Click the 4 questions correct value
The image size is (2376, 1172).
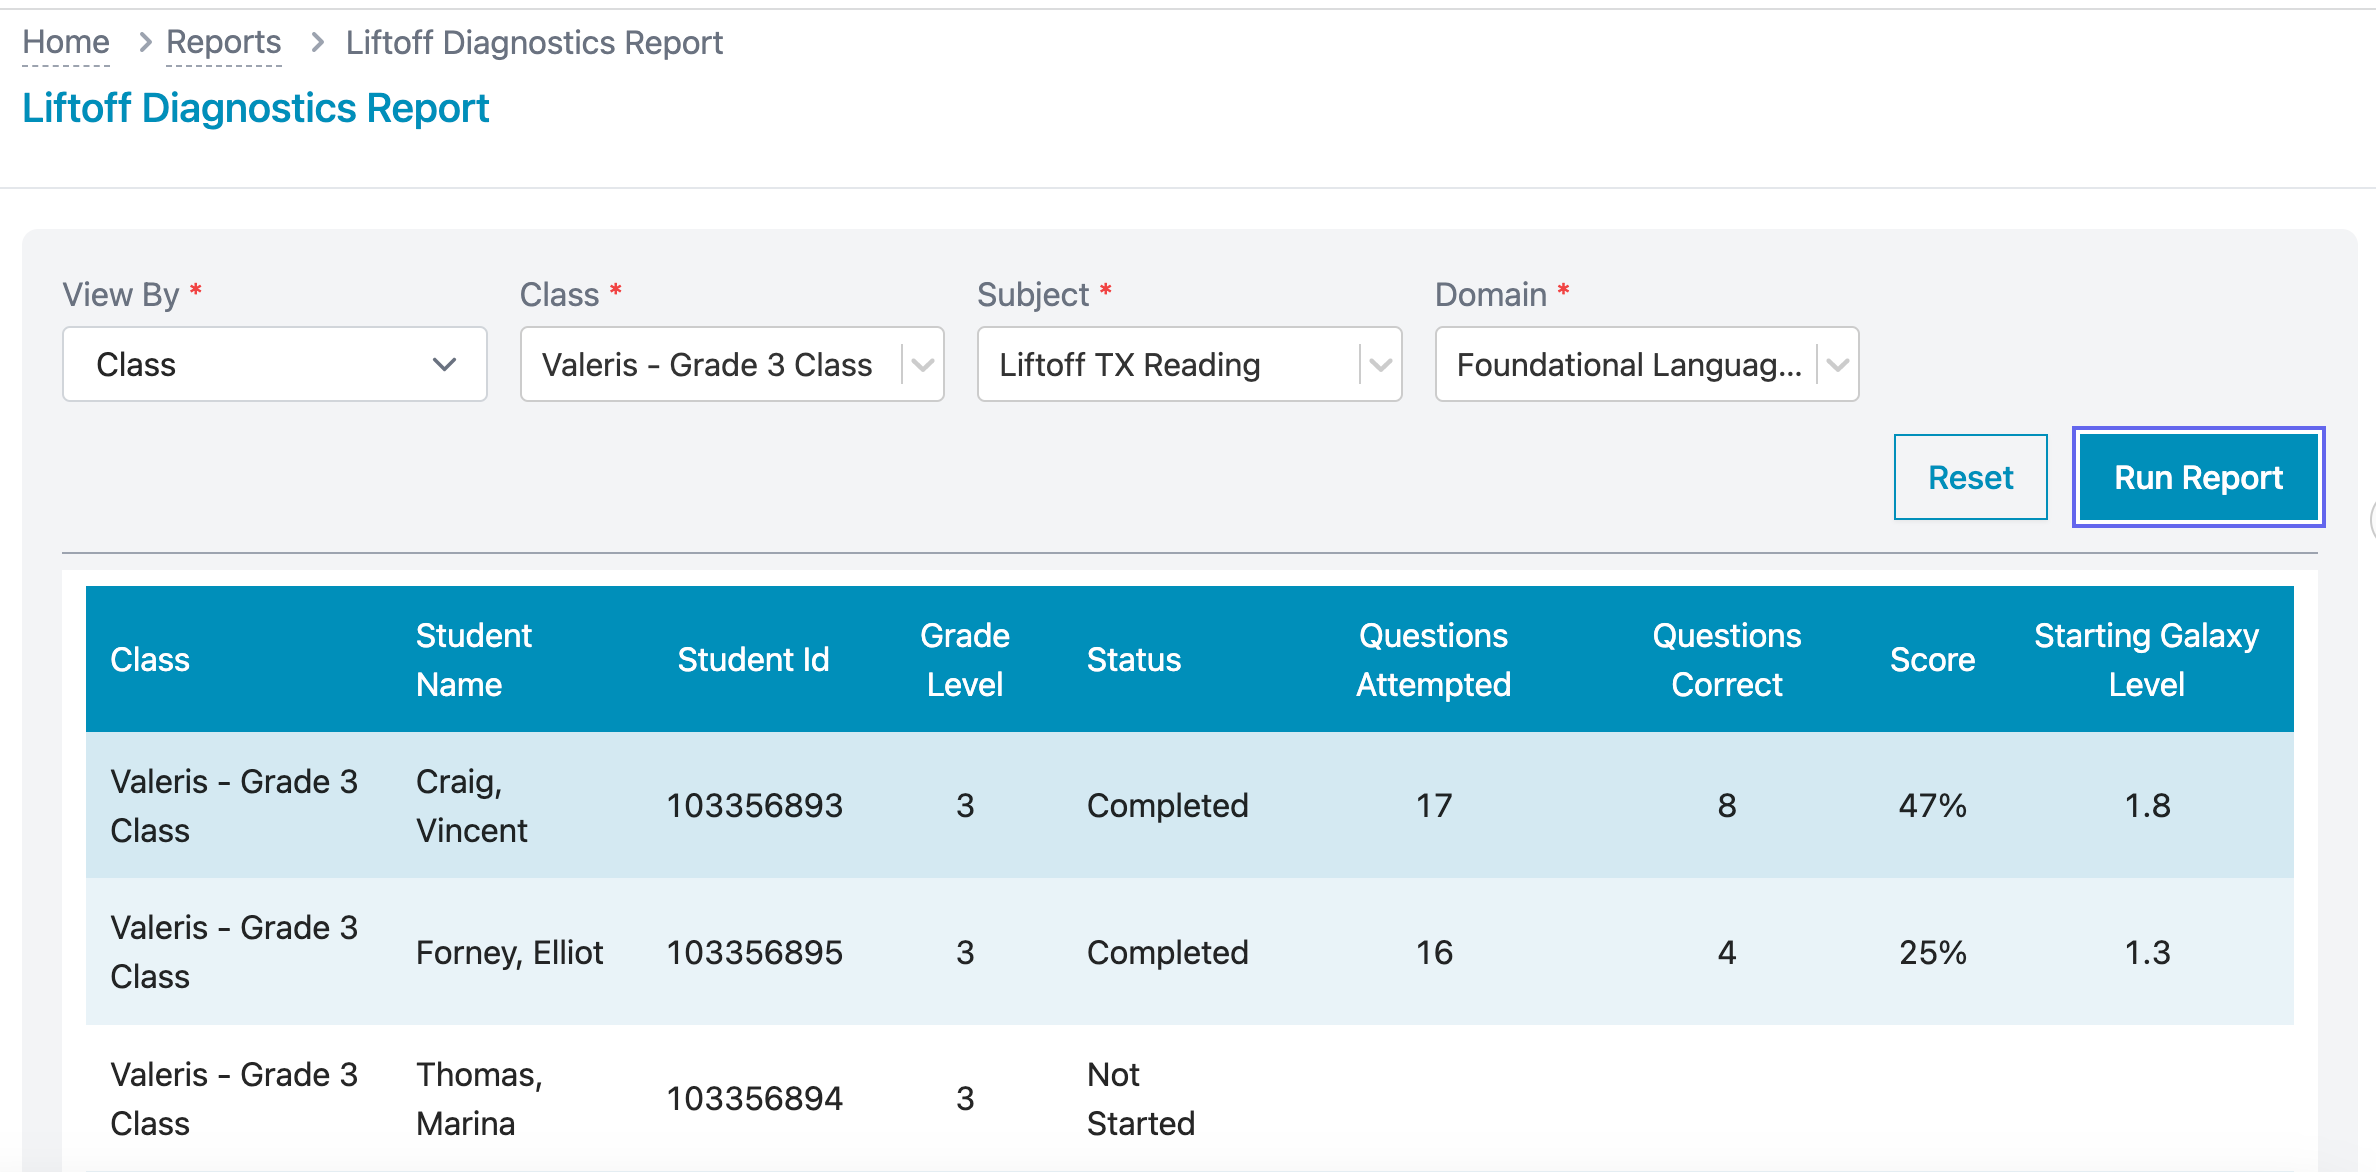coord(1727,952)
